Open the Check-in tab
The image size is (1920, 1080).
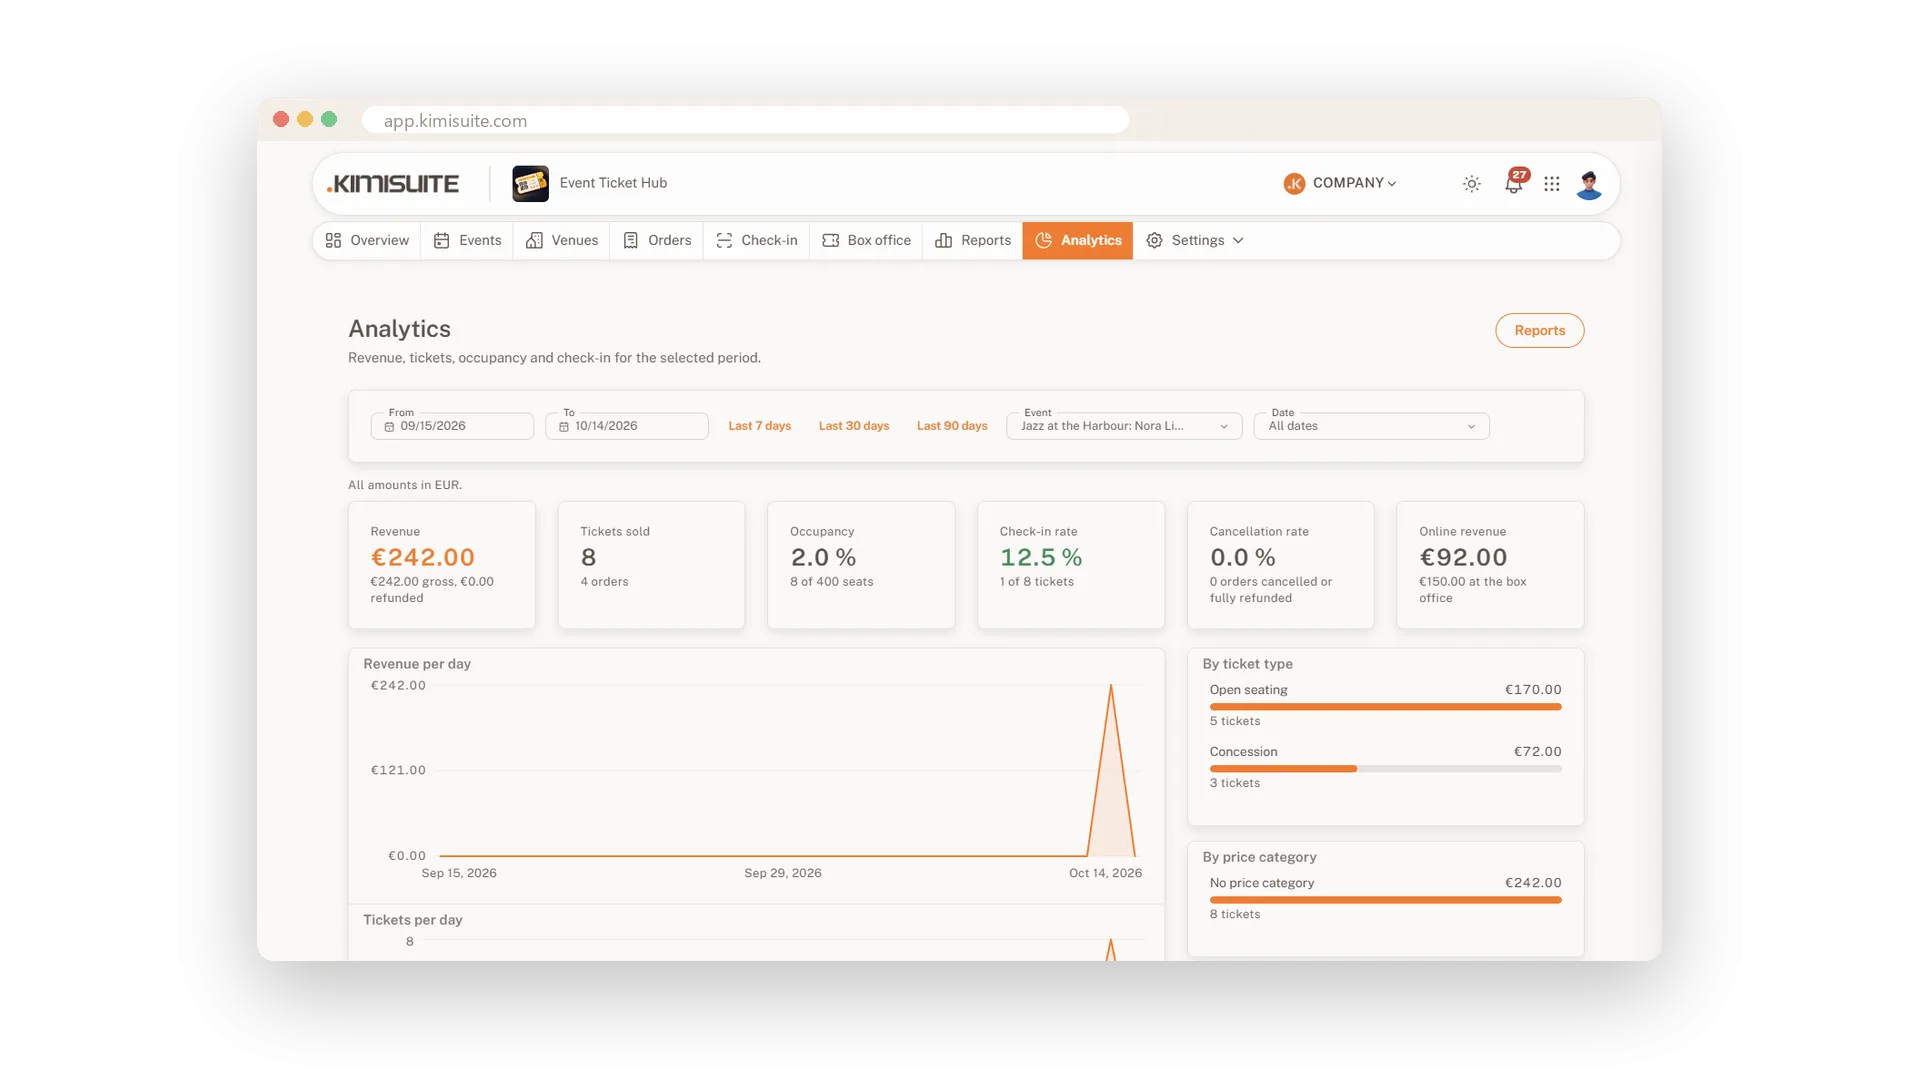point(757,241)
